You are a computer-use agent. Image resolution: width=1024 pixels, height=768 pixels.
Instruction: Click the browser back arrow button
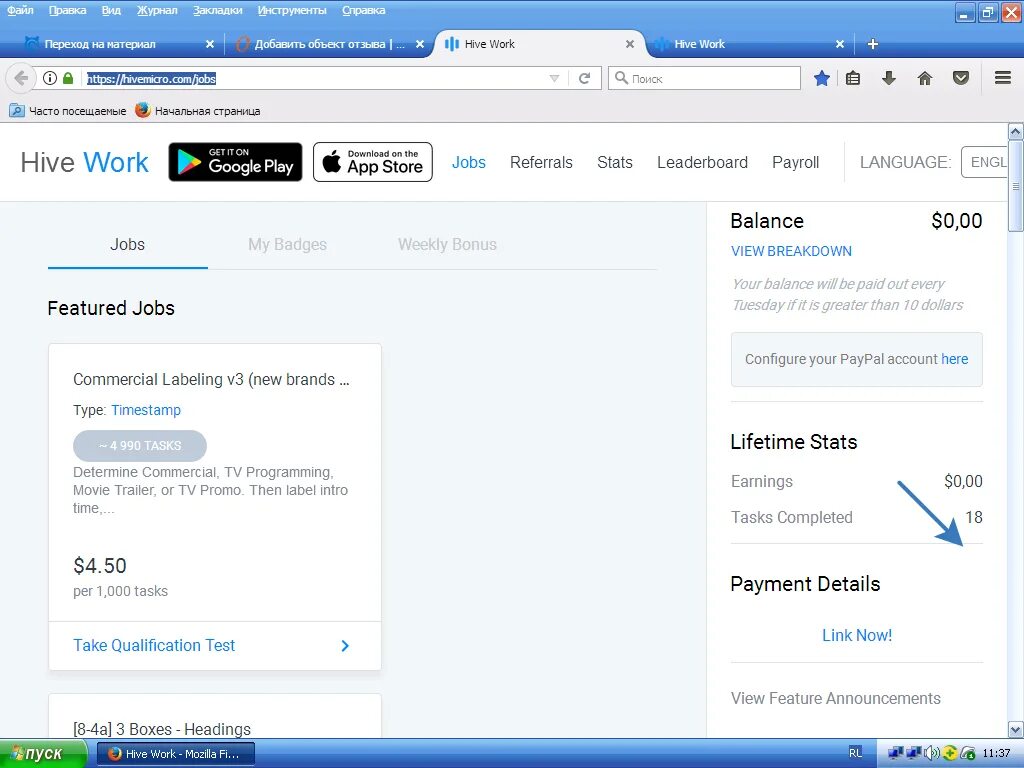pyautogui.click(x=20, y=78)
